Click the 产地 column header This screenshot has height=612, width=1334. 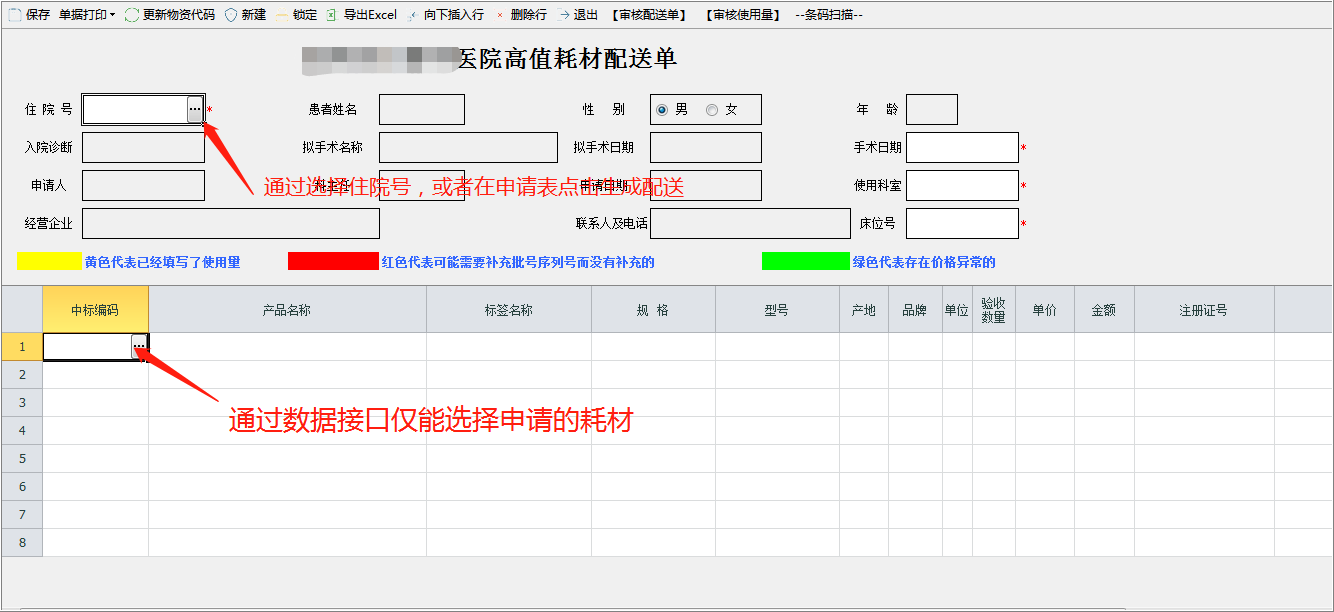(x=864, y=310)
